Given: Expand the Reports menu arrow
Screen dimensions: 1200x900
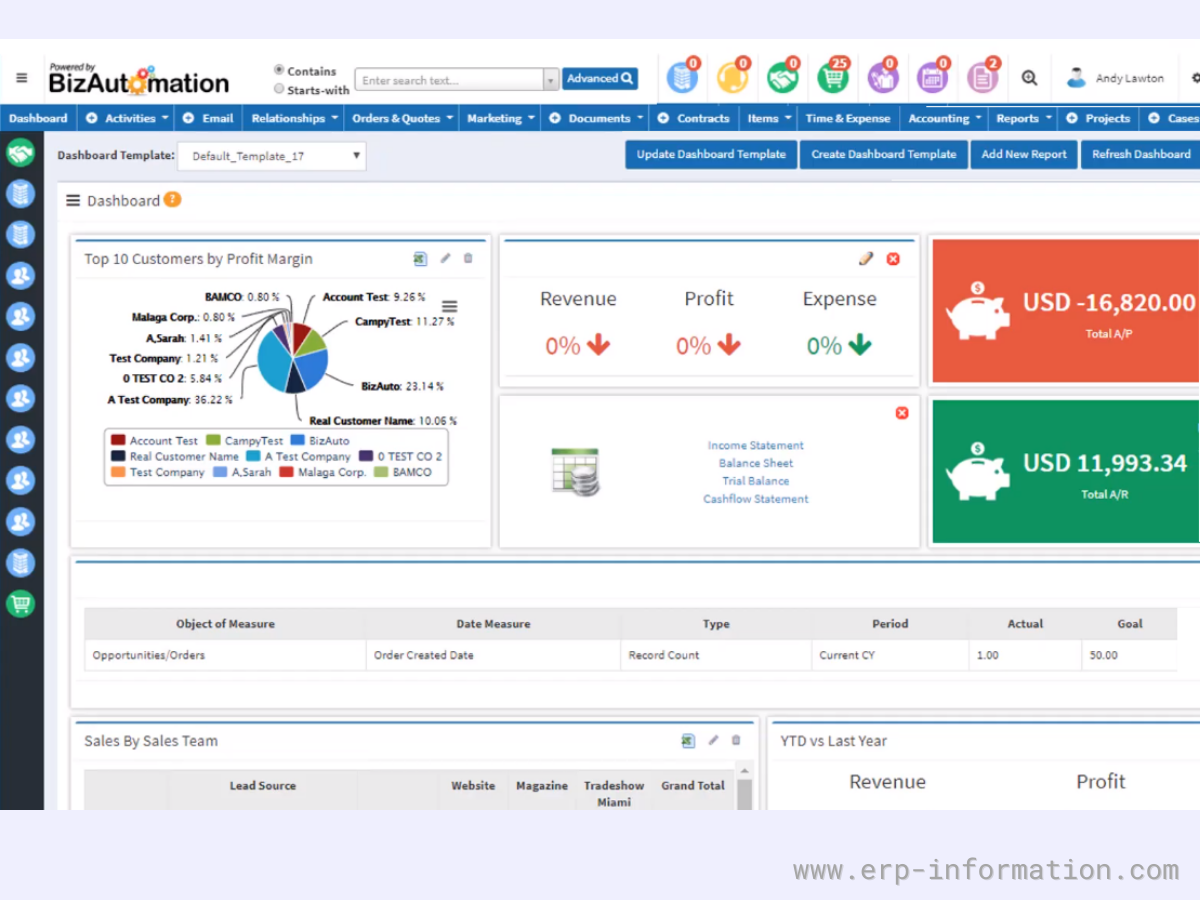Looking at the screenshot, I should [1048, 118].
